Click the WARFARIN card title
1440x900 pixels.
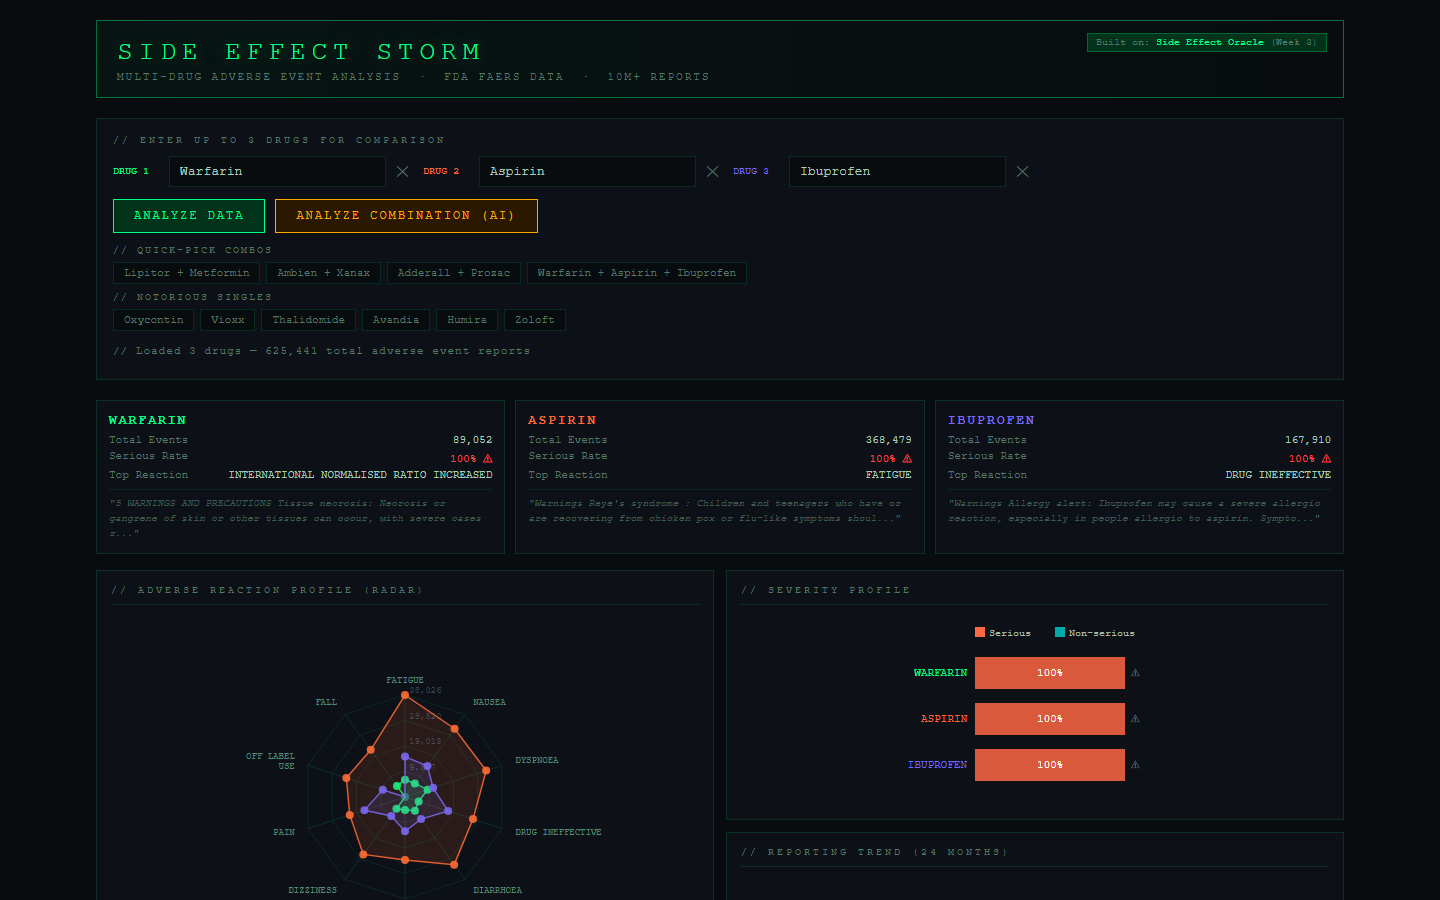point(147,420)
